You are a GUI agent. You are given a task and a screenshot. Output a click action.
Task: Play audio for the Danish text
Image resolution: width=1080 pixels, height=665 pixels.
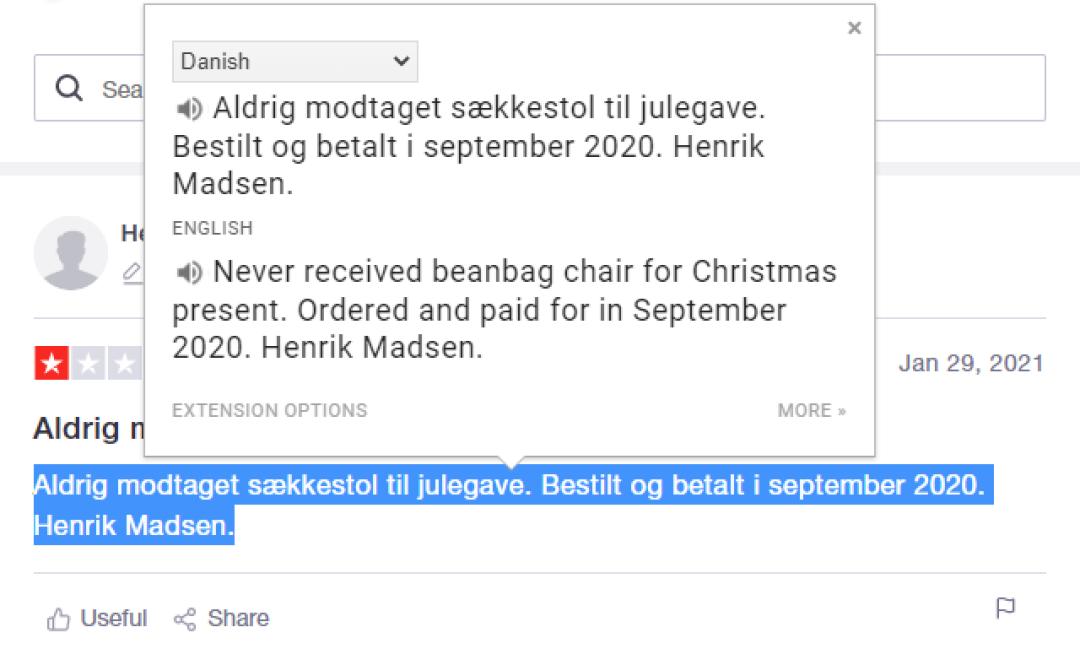click(x=188, y=108)
